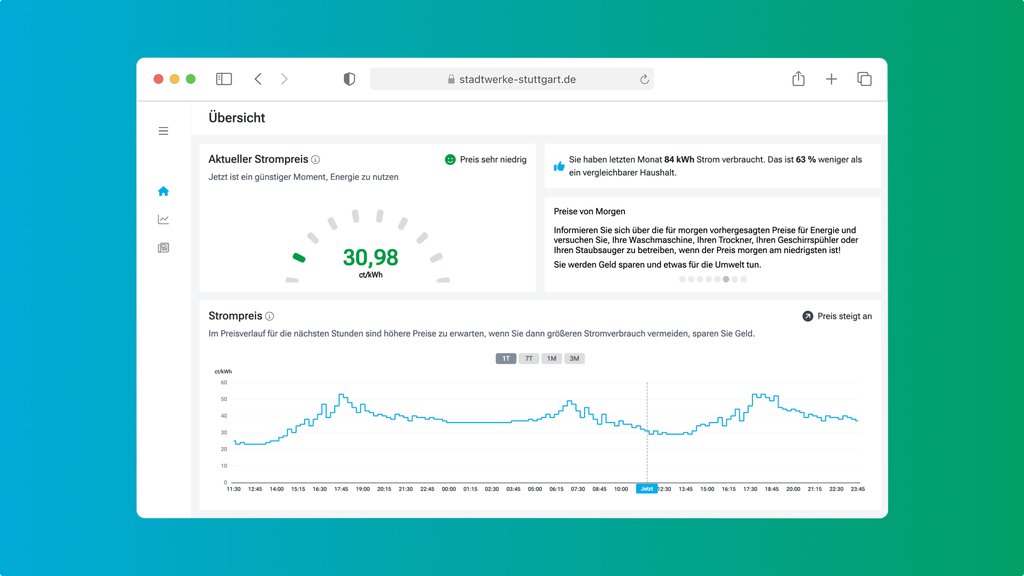Click the lock icon in address bar
Viewport: 1024px width, 576px height.
tap(451, 79)
